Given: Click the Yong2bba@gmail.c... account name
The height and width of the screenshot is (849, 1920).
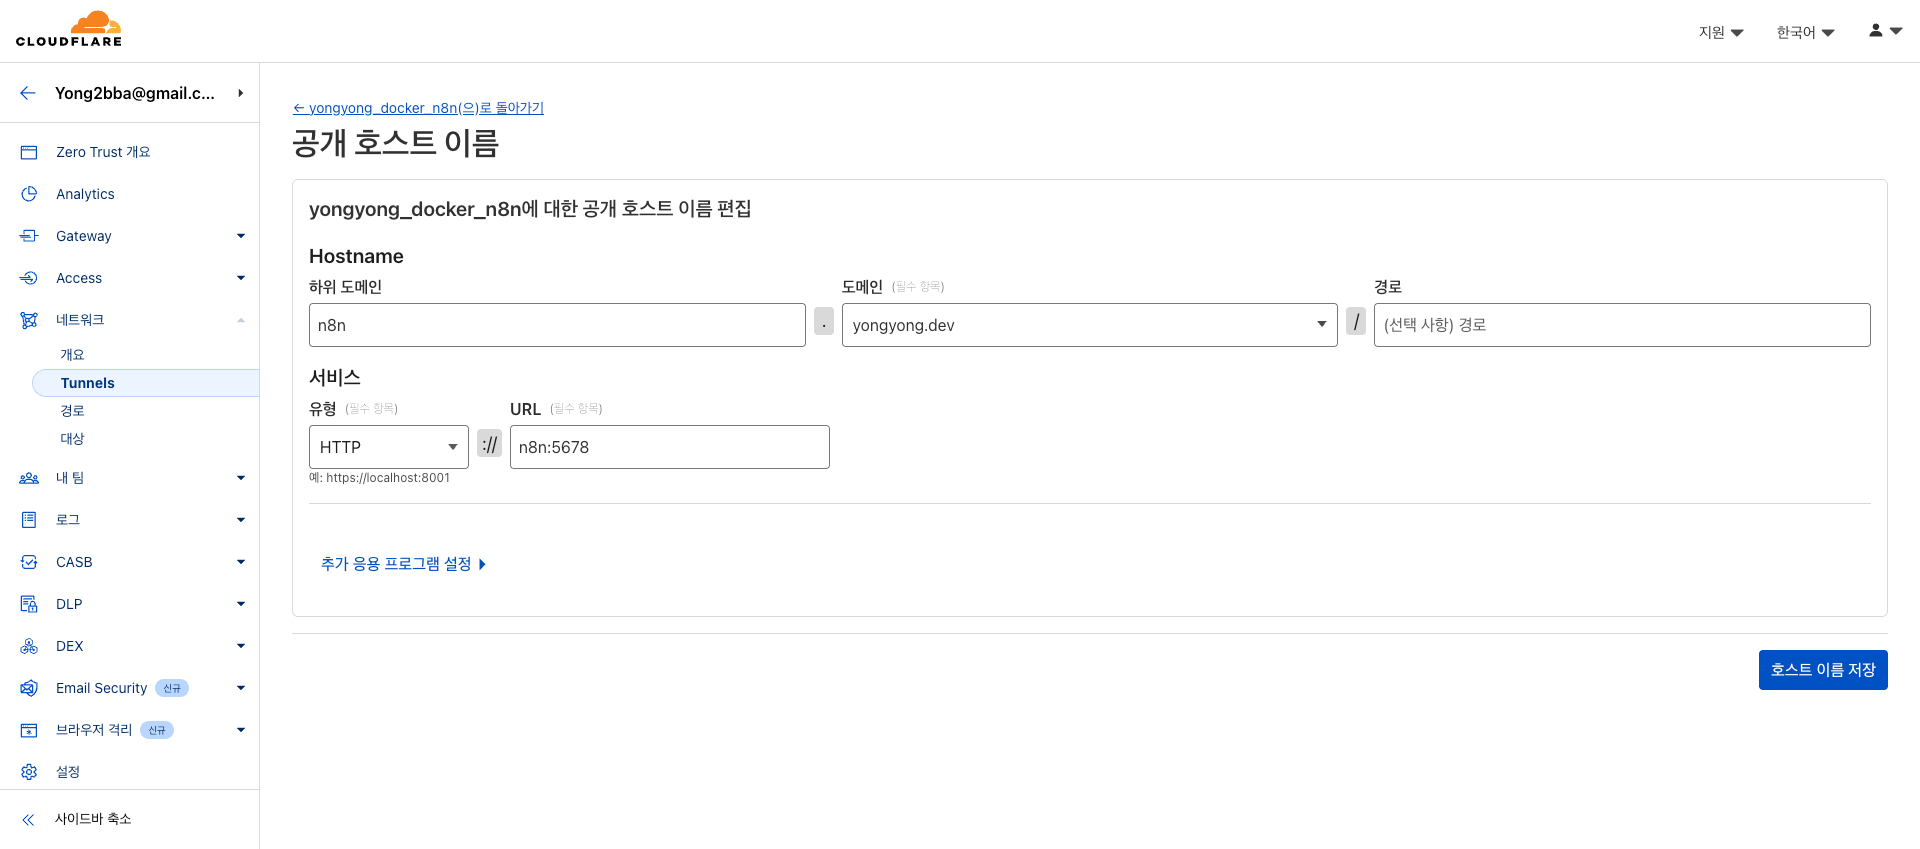Looking at the screenshot, I should coord(135,93).
